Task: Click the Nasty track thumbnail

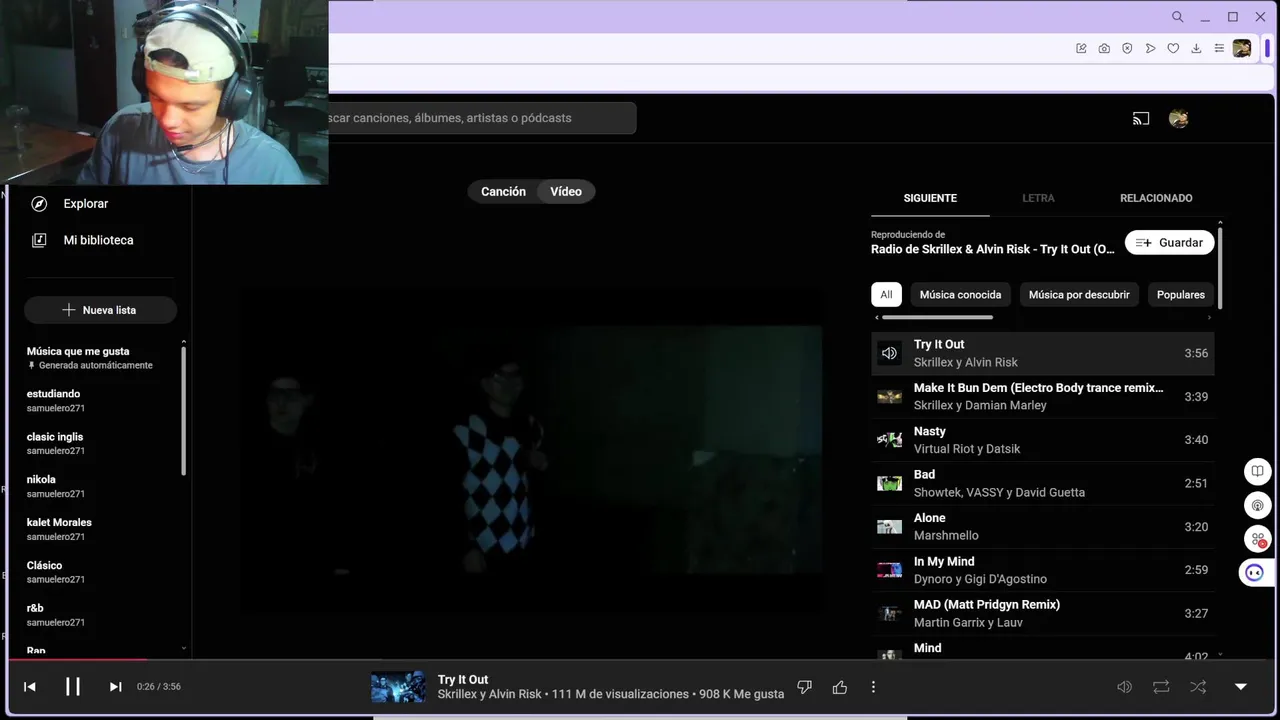Action: point(889,440)
